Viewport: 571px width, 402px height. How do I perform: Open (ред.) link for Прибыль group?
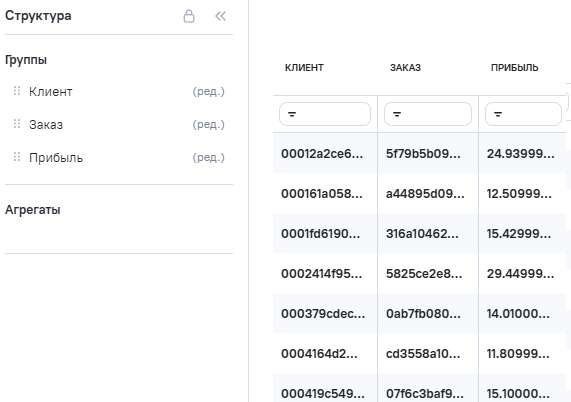[209, 158]
